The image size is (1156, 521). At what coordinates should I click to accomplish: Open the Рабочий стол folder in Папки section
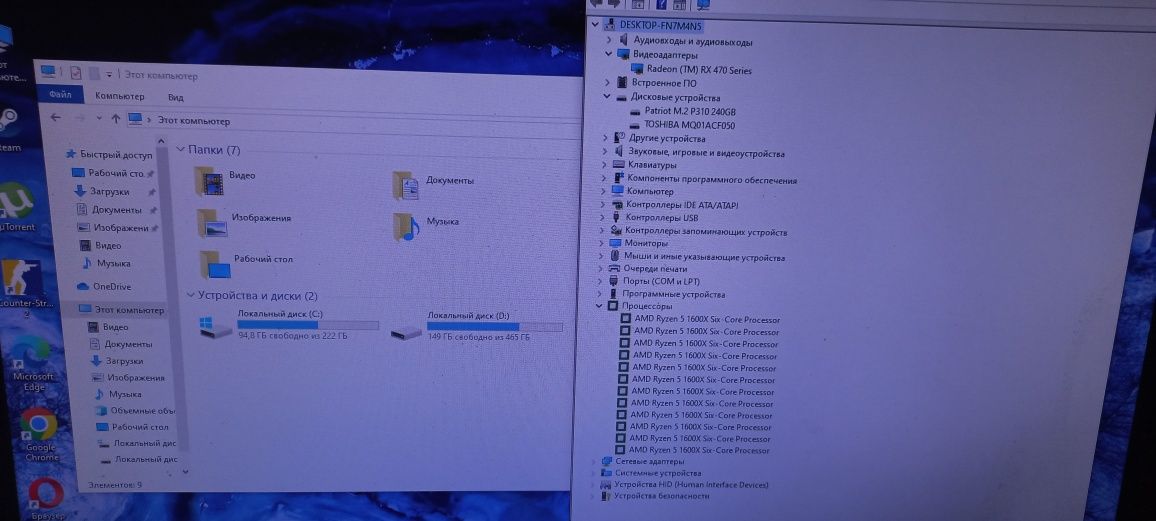(x=215, y=264)
